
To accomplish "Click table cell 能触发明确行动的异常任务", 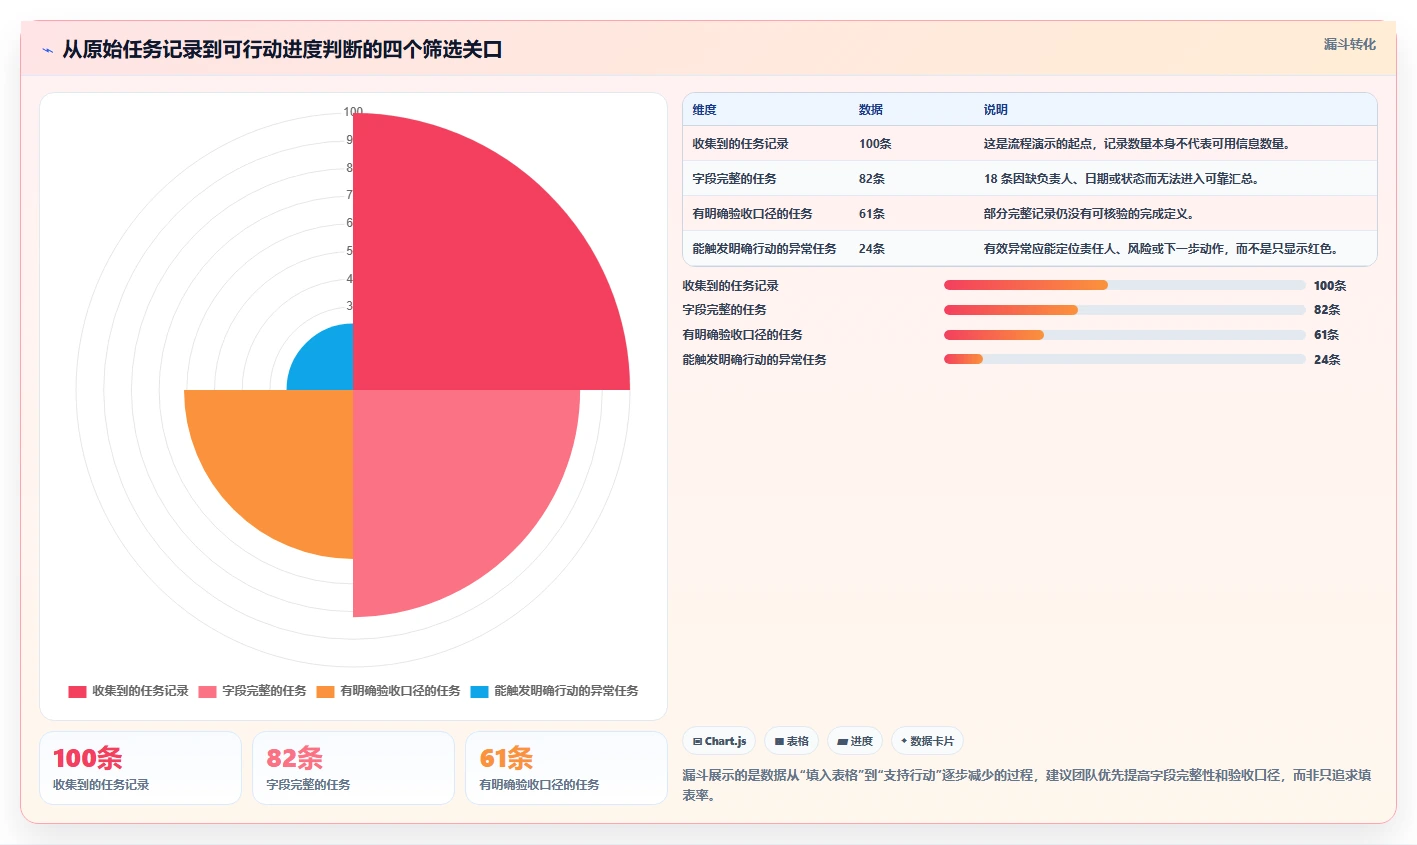I will (765, 249).
